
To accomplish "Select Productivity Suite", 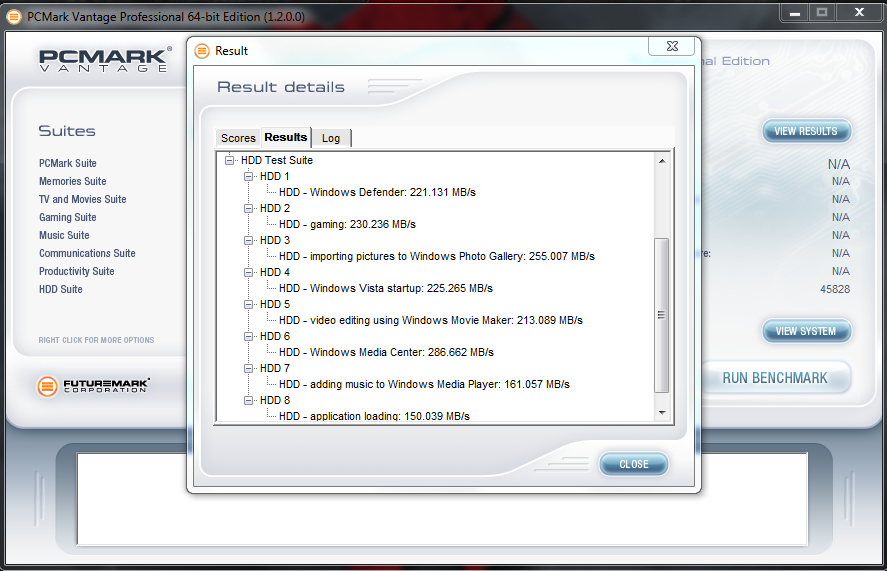I will [76, 271].
